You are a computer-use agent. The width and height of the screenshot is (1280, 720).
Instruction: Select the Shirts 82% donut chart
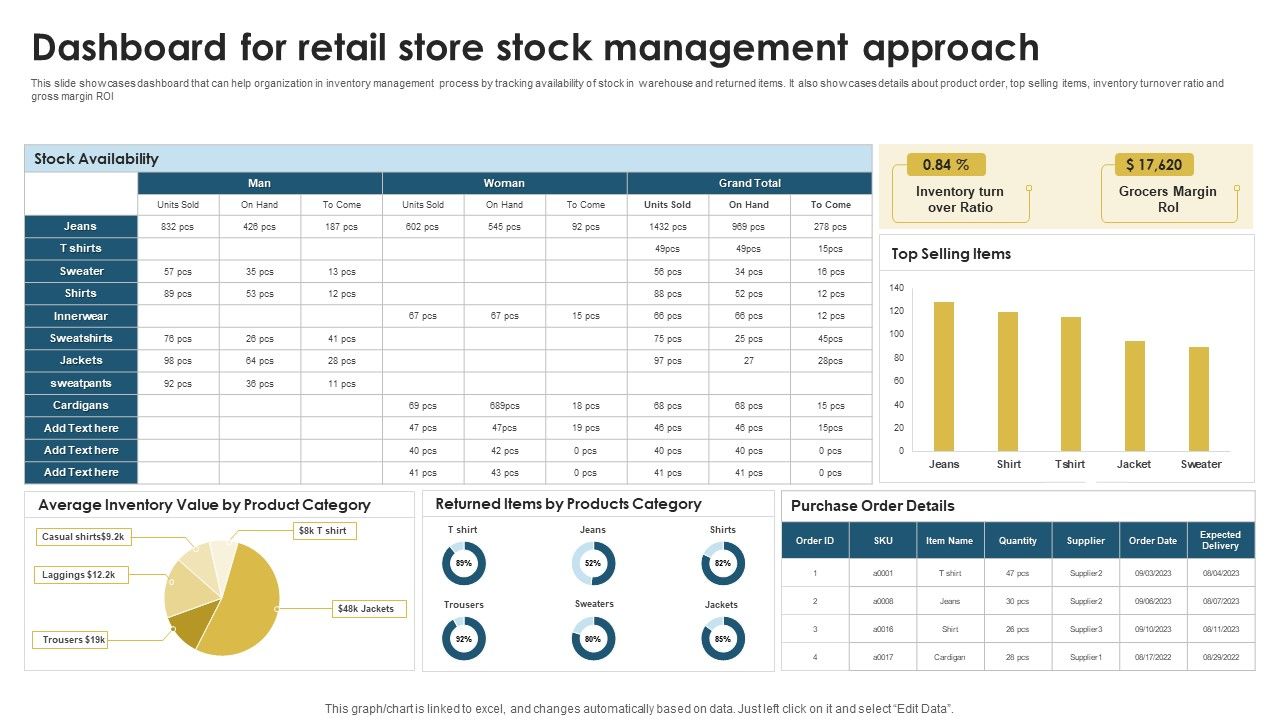point(723,563)
